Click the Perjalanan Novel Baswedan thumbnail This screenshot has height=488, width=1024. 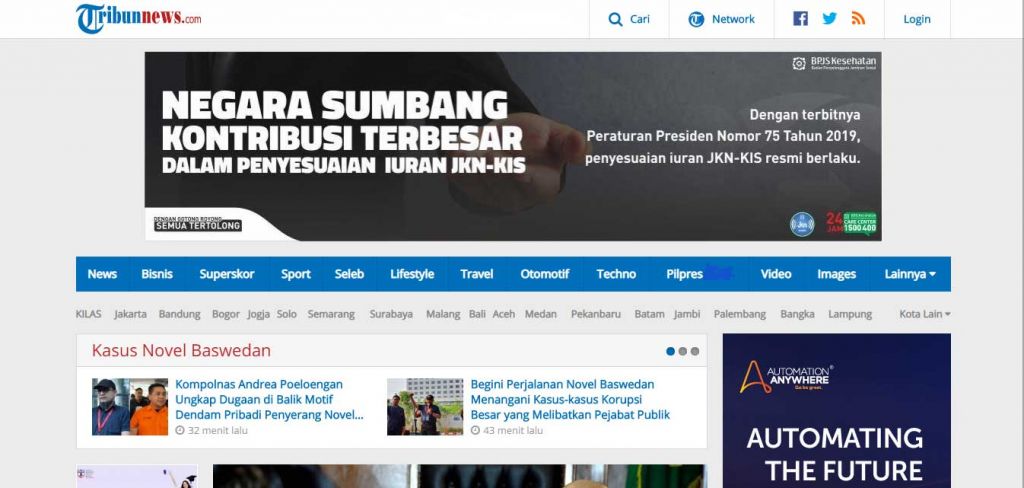coord(425,407)
